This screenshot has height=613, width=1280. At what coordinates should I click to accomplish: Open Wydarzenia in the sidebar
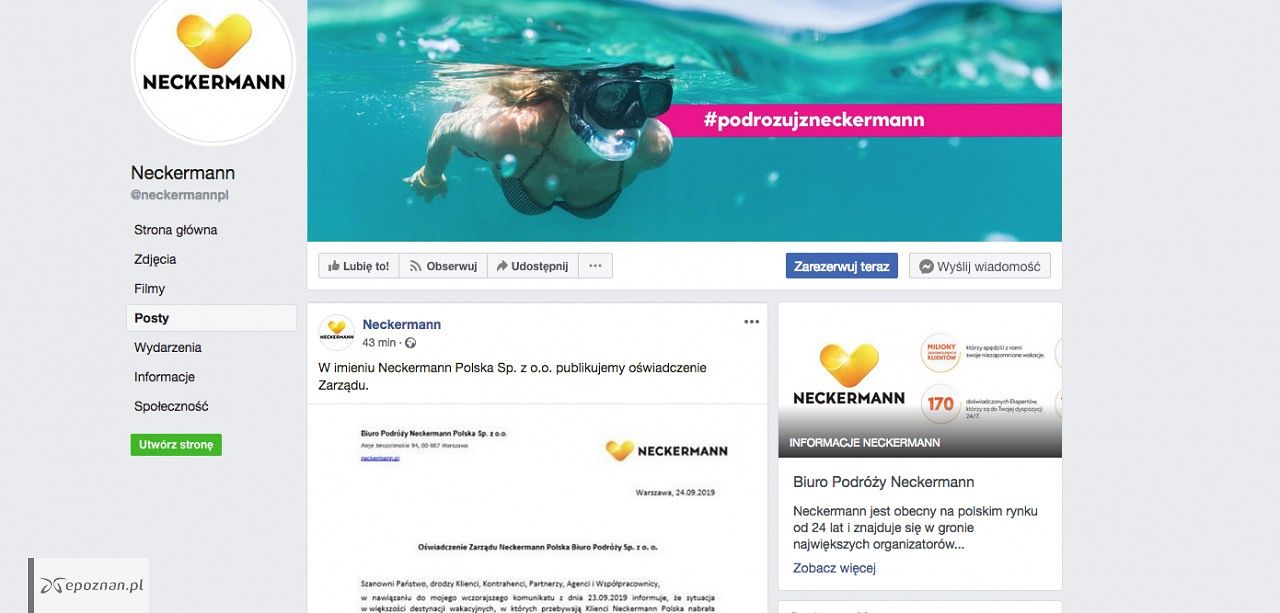coord(168,348)
